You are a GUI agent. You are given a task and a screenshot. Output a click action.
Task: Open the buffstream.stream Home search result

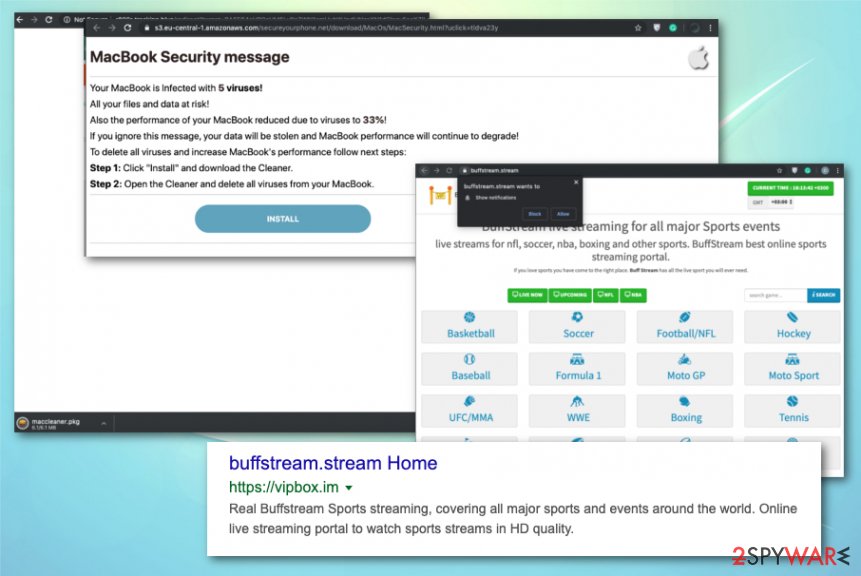(x=333, y=463)
